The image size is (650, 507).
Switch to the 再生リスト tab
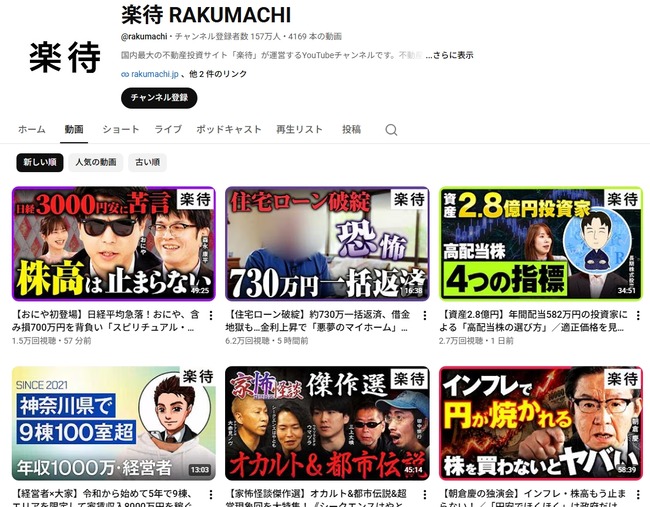pos(299,129)
